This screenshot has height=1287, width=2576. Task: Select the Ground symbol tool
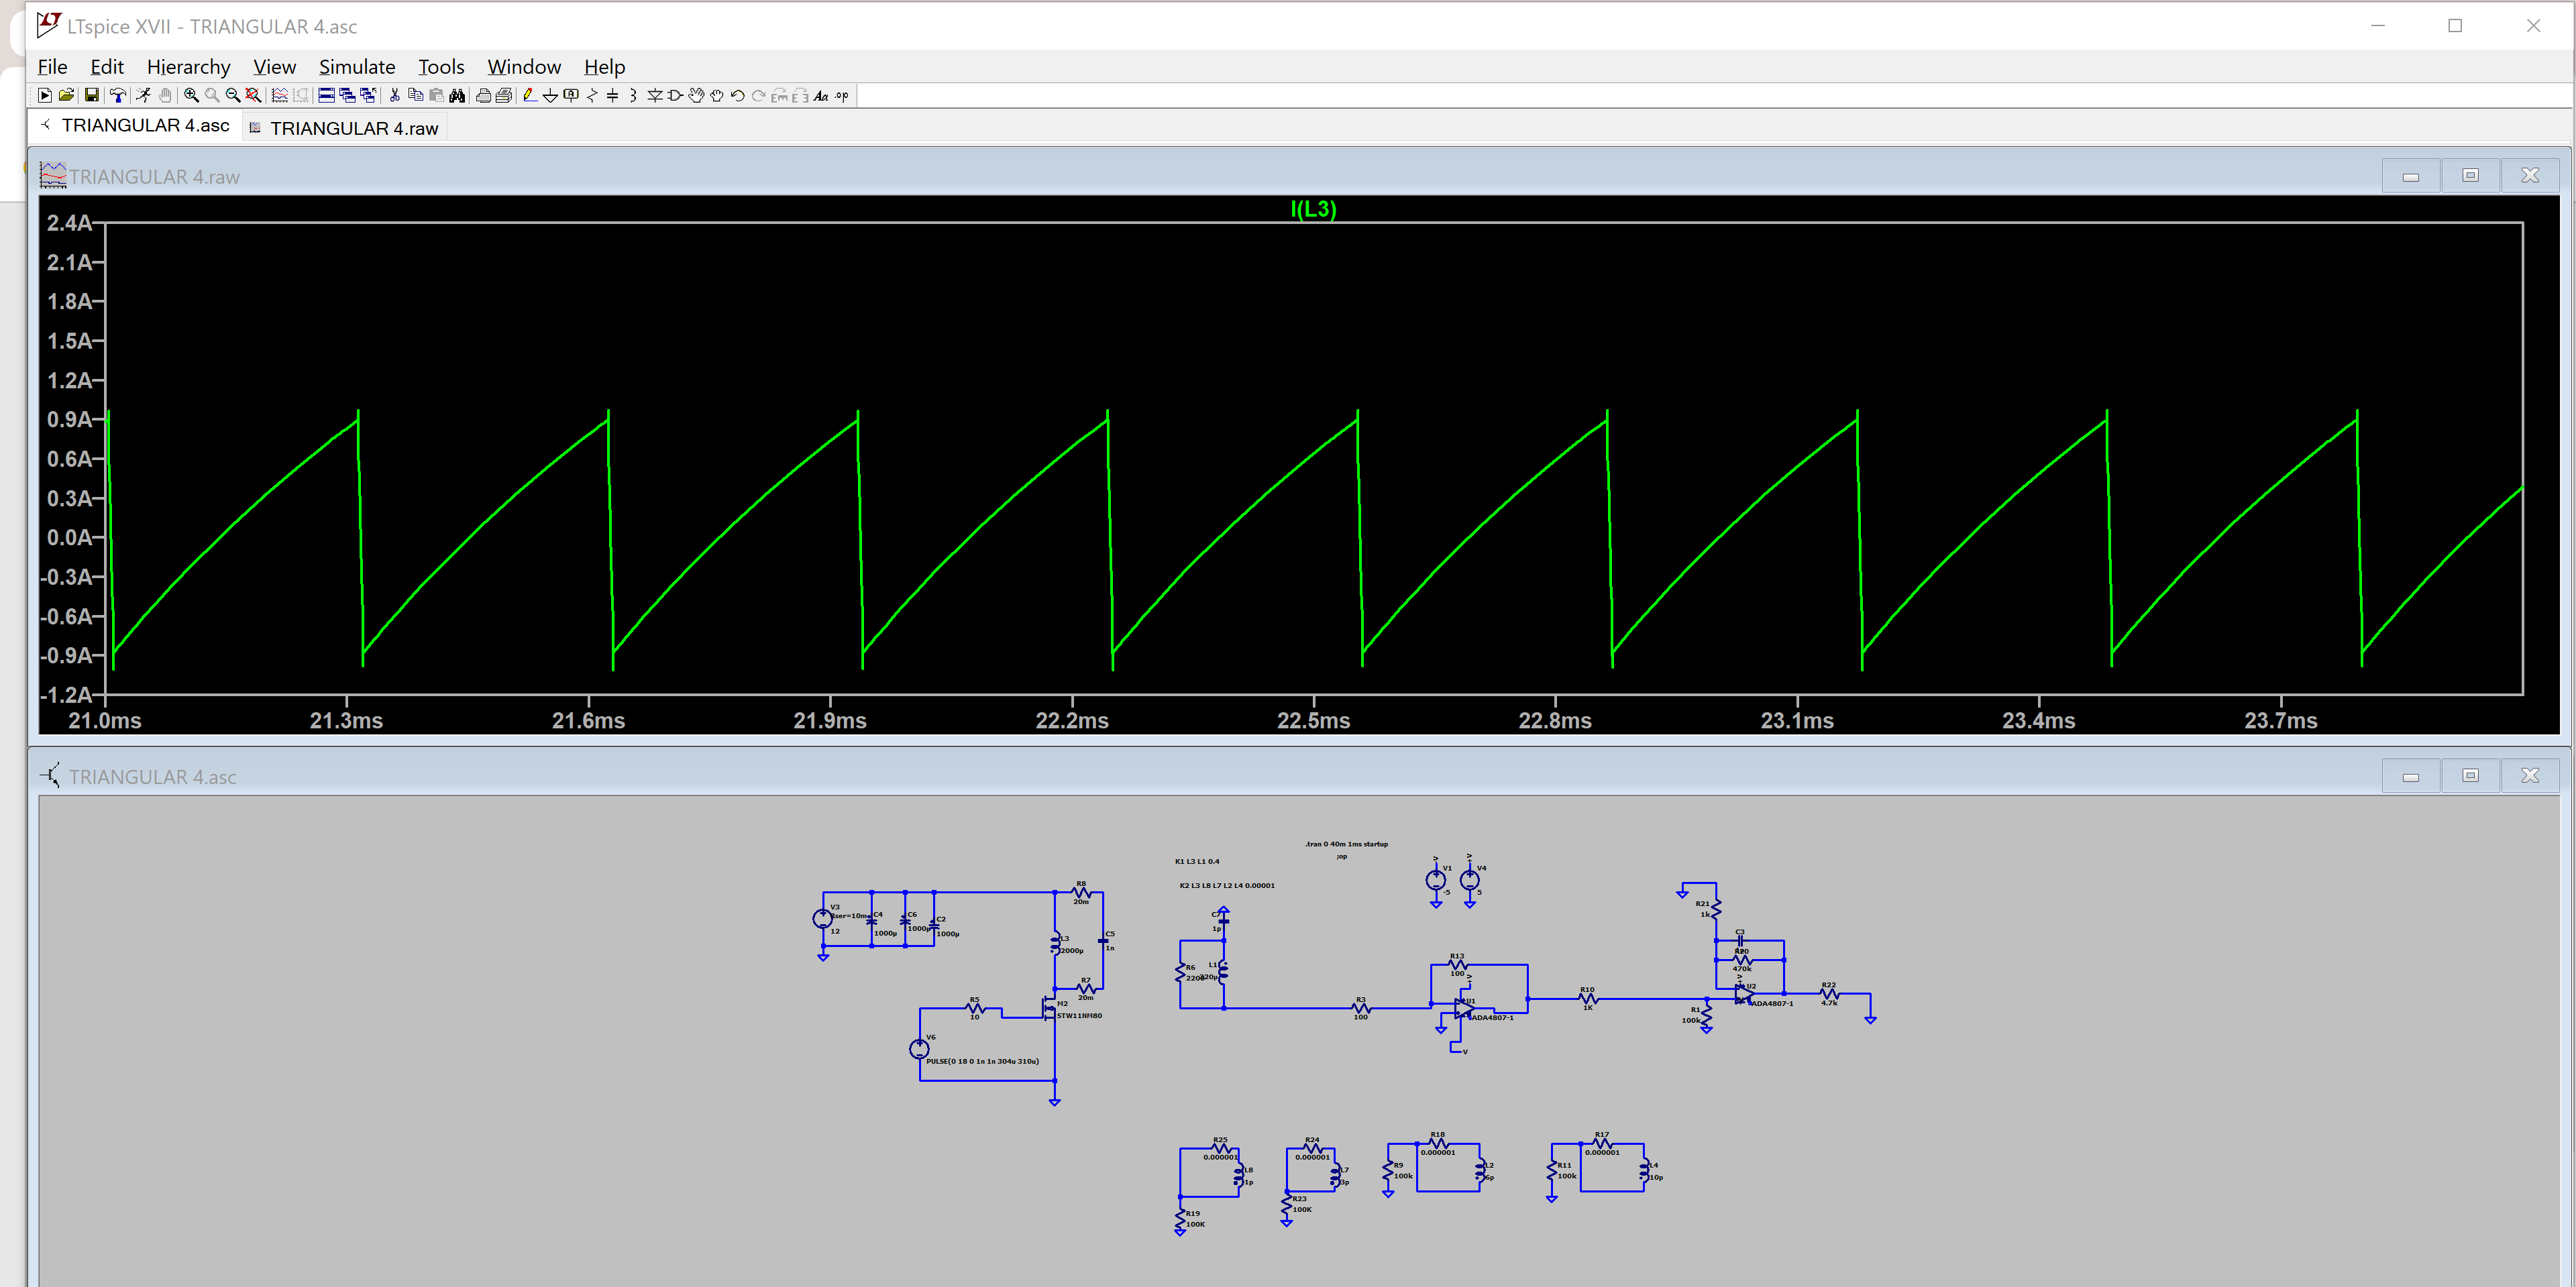(x=550, y=96)
